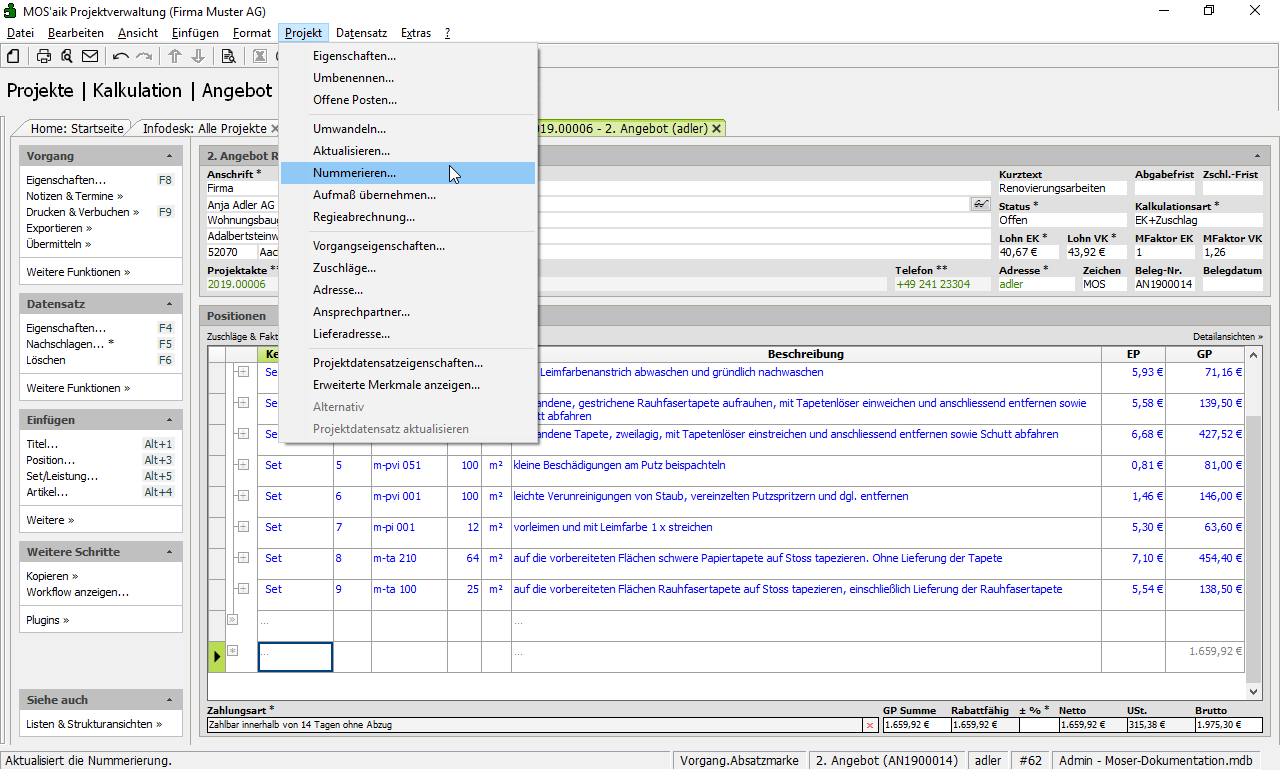
Task: Switch to the Home: Startseite tab
Action: 77,129
